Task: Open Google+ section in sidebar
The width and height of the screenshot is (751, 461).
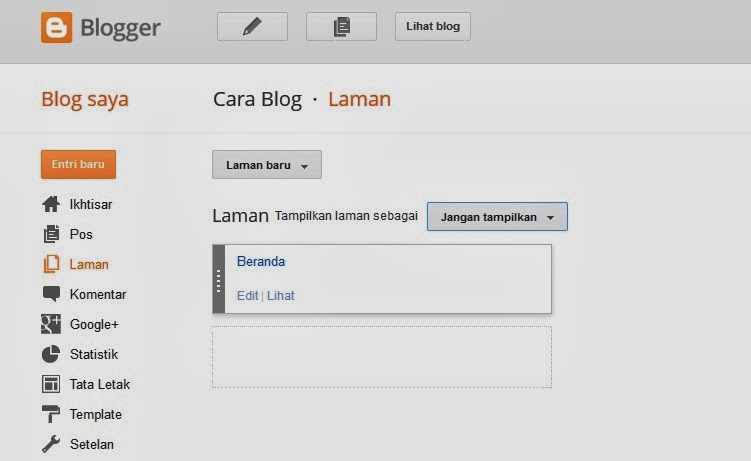Action: coord(94,325)
